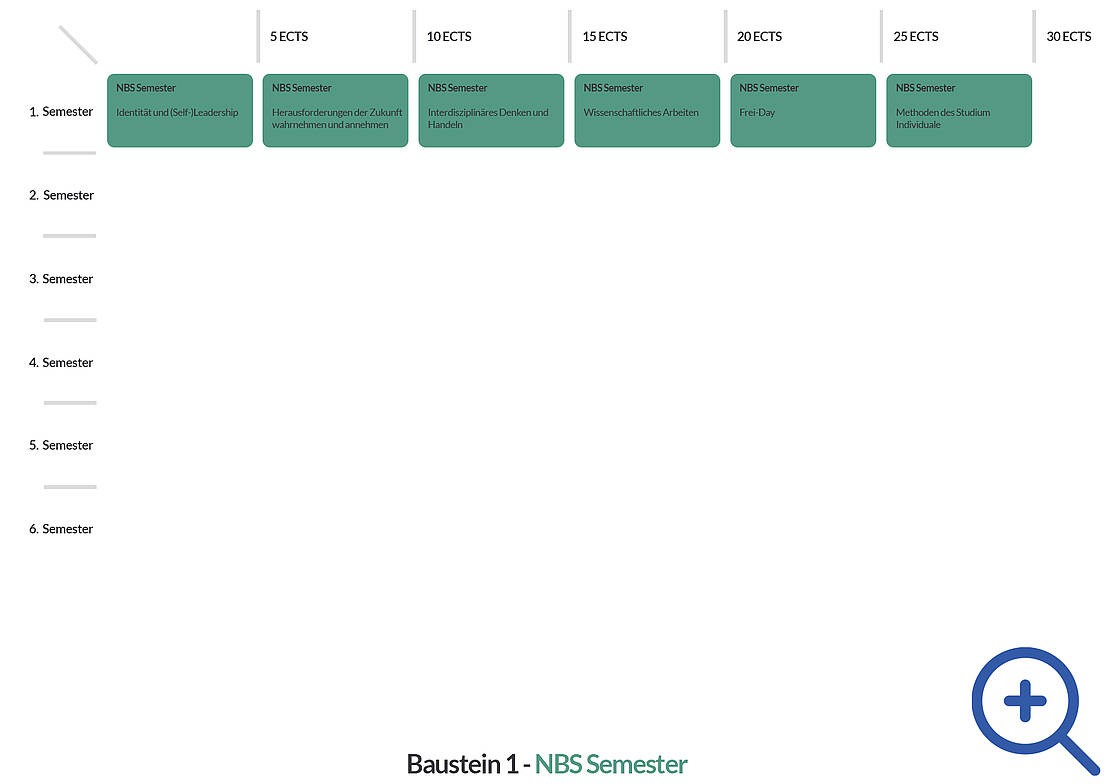Select the 30 ECTS column header
Screen dimensions: 1110x784
coord(1069,37)
